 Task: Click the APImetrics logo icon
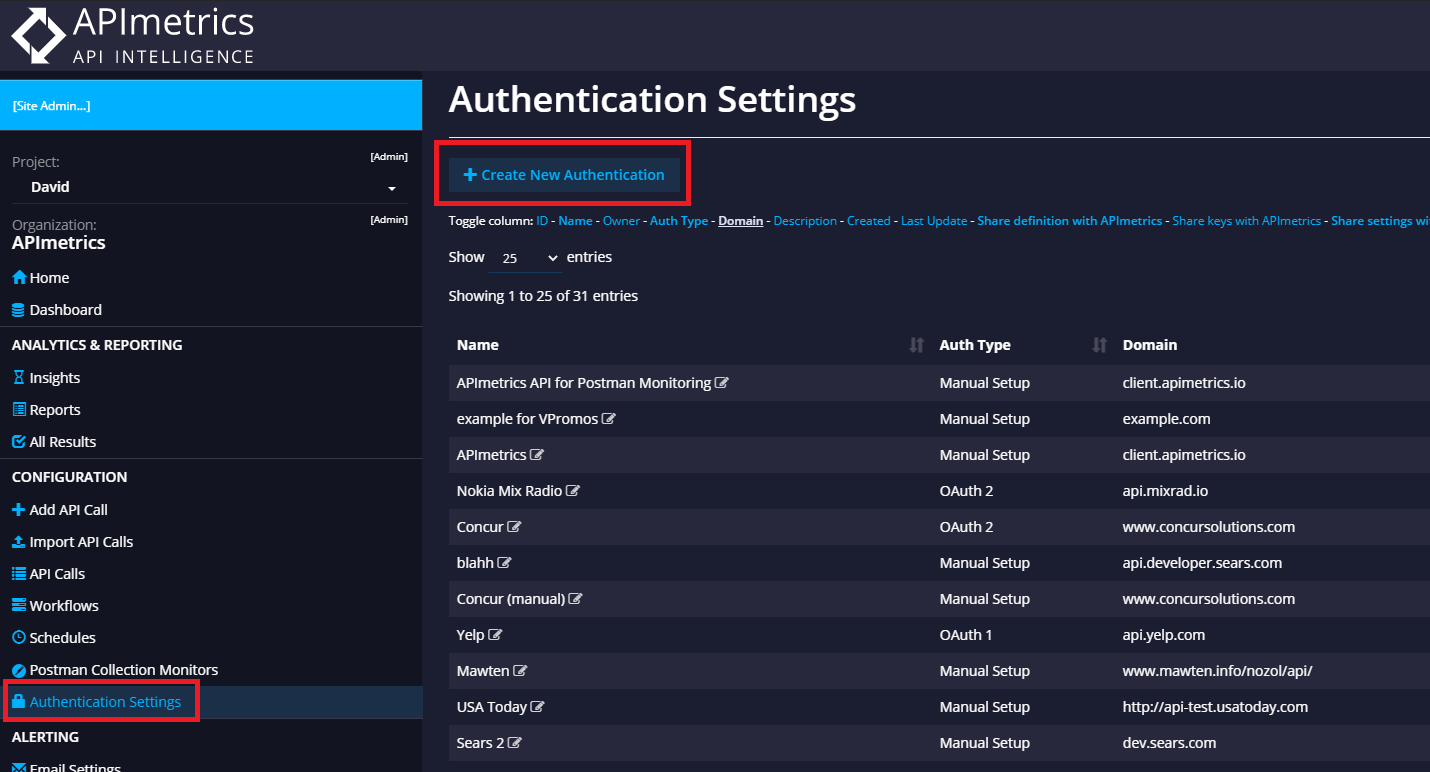pos(37,36)
